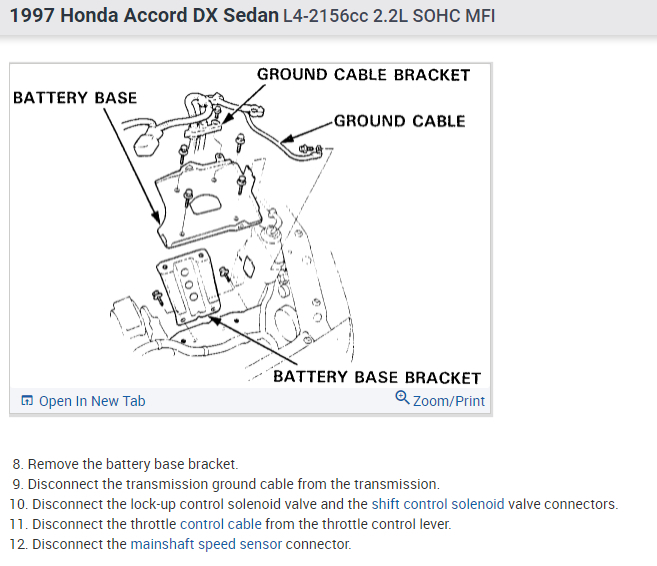Click the BATTERY BASE BRACKET diagram label

pyautogui.click(x=376, y=377)
